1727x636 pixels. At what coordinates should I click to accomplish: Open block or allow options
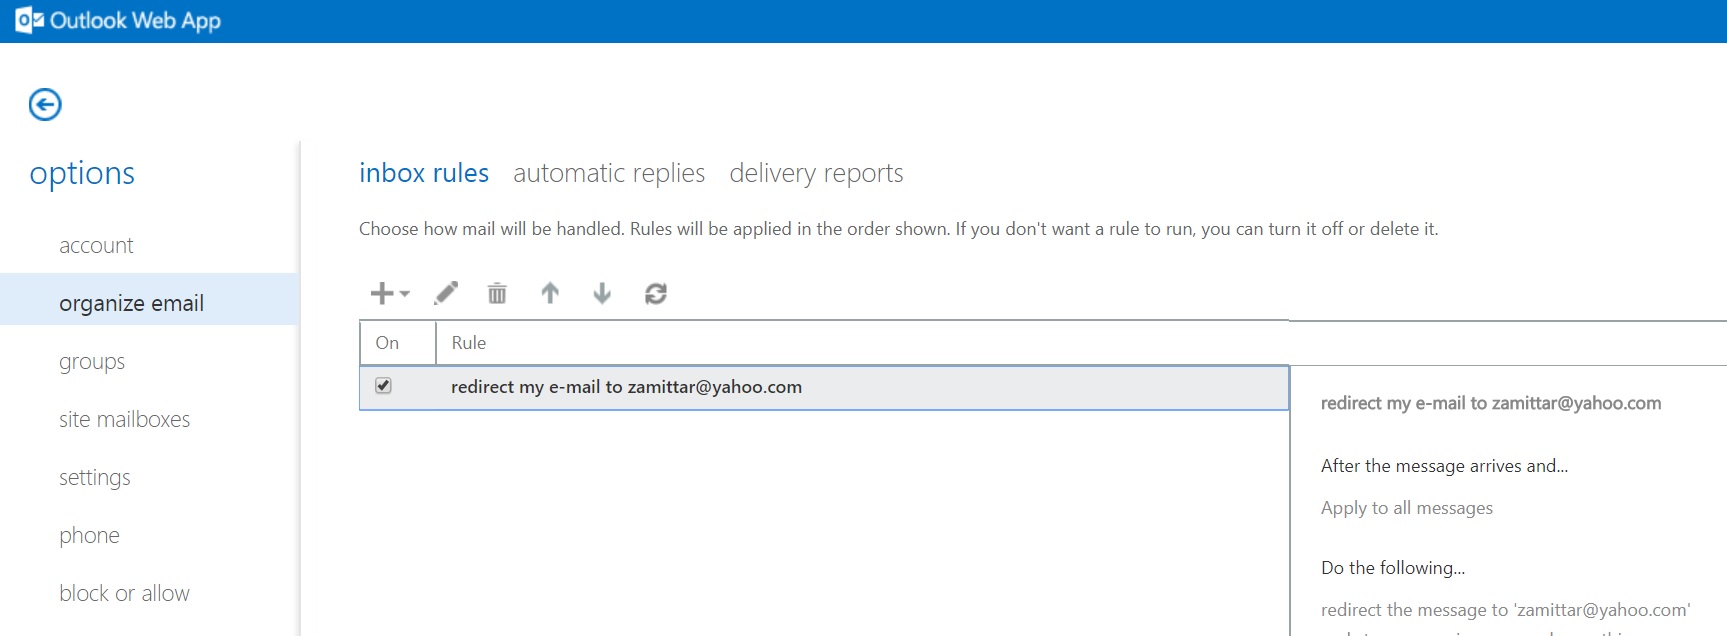pyautogui.click(x=124, y=594)
